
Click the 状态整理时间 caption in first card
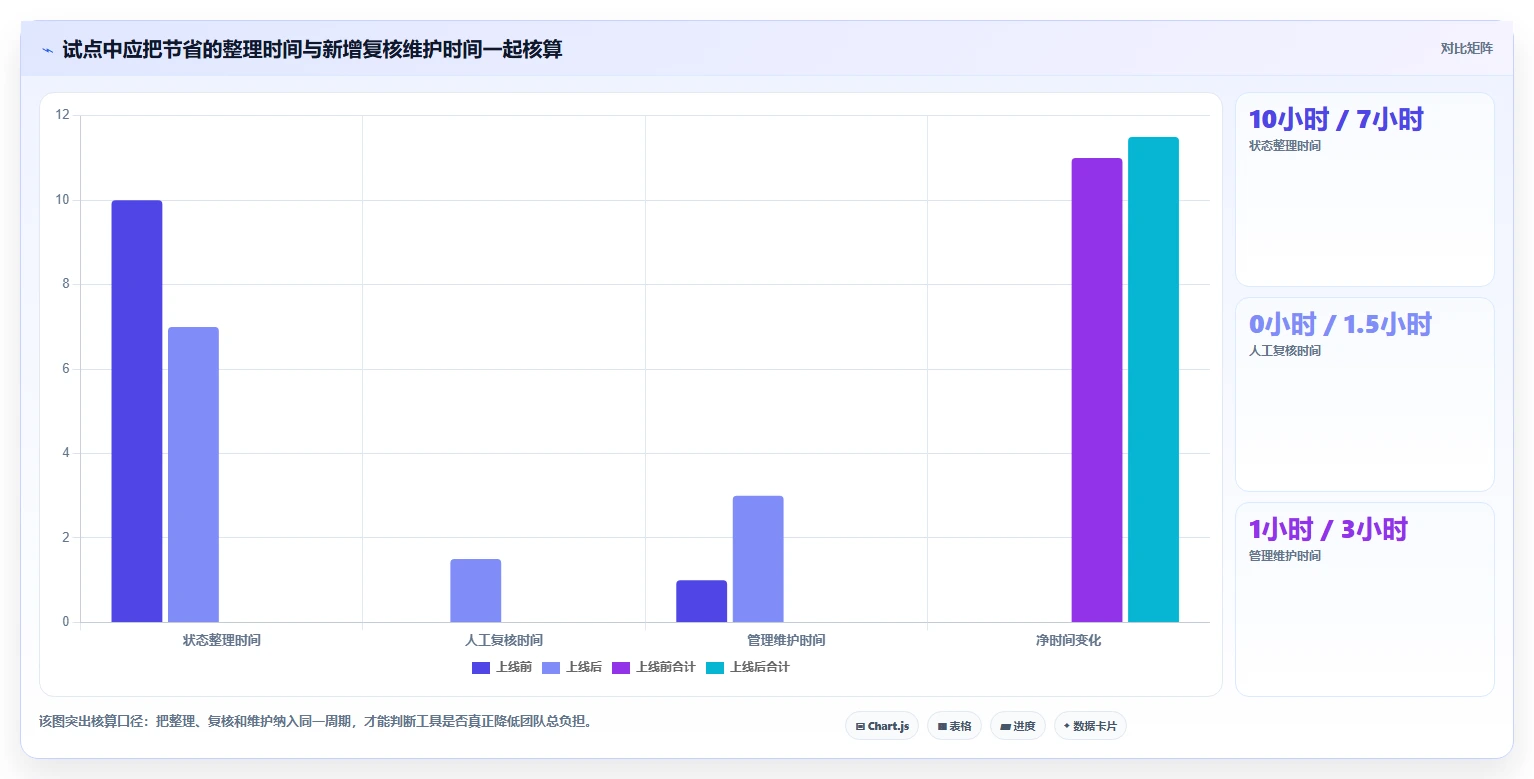point(1285,146)
